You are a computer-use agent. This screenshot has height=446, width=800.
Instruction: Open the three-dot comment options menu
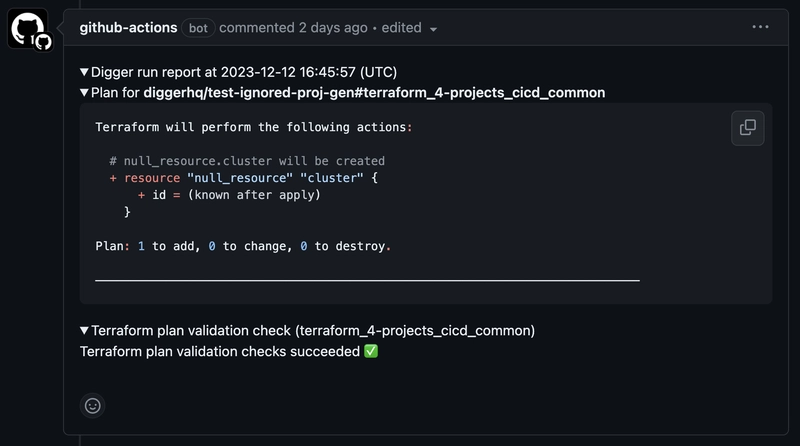760,27
